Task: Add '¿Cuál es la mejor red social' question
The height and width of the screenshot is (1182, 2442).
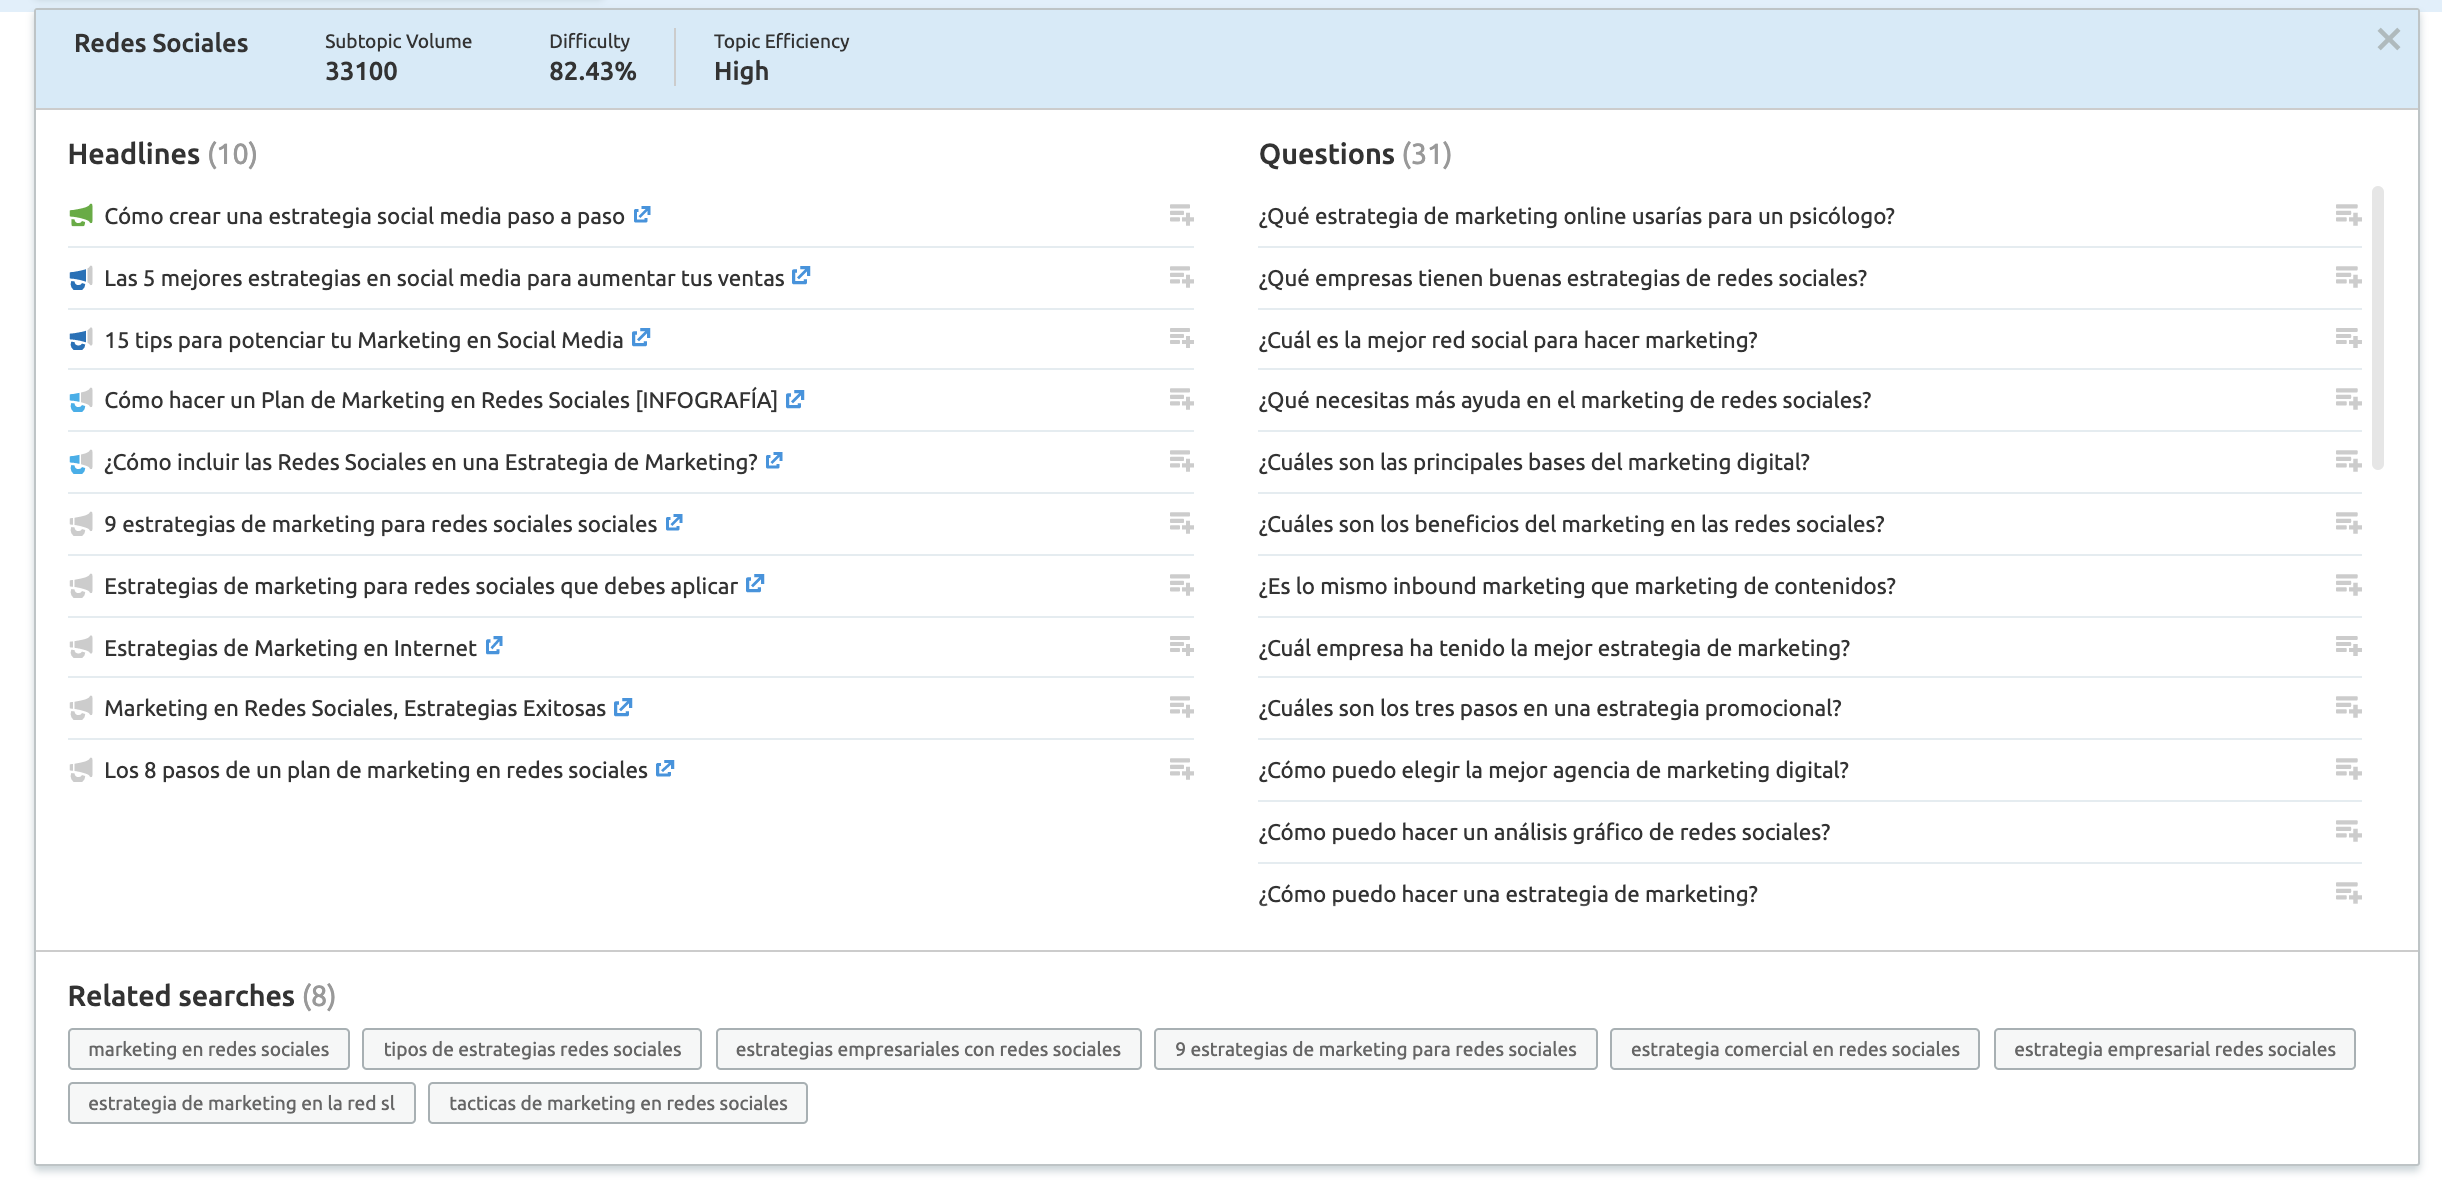Action: [2348, 339]
